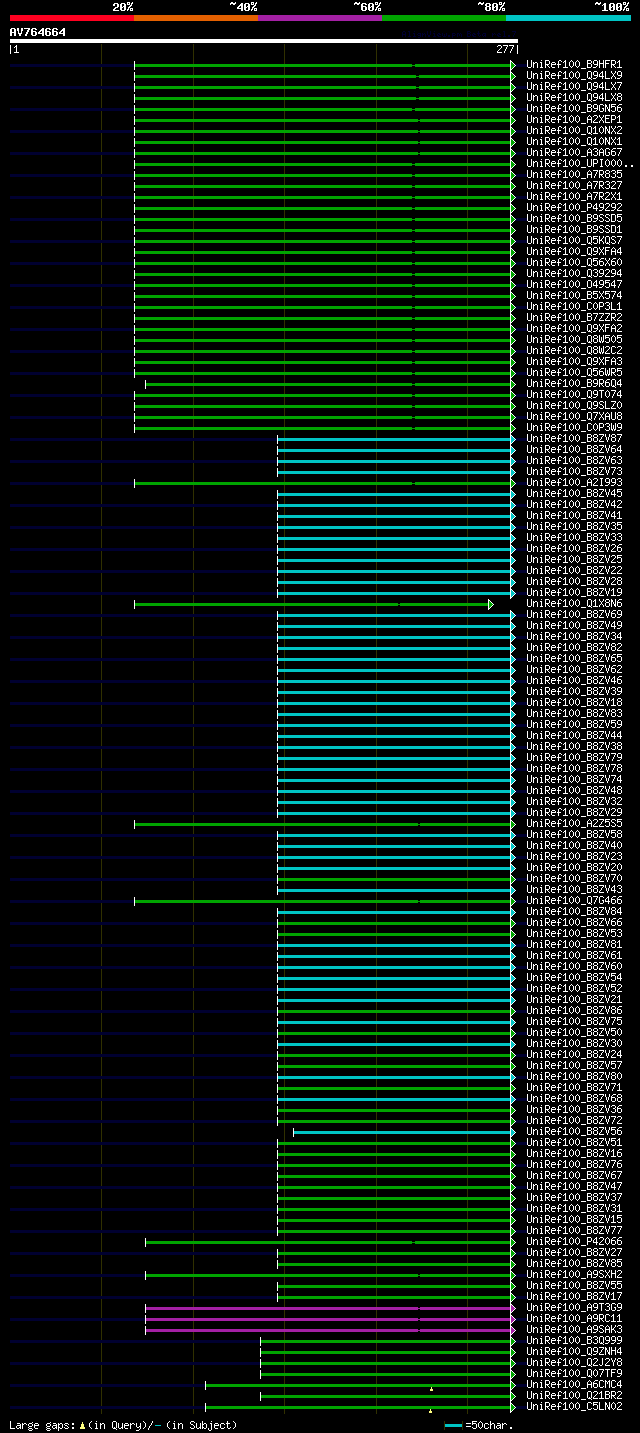
Task: Click hit label UniRef100_B8ZV18
Action: 574,703
